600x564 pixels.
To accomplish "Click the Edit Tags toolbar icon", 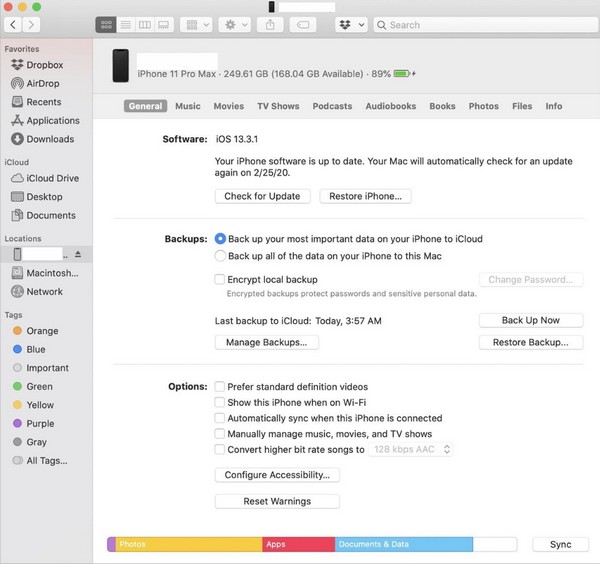I will [303, 25].
